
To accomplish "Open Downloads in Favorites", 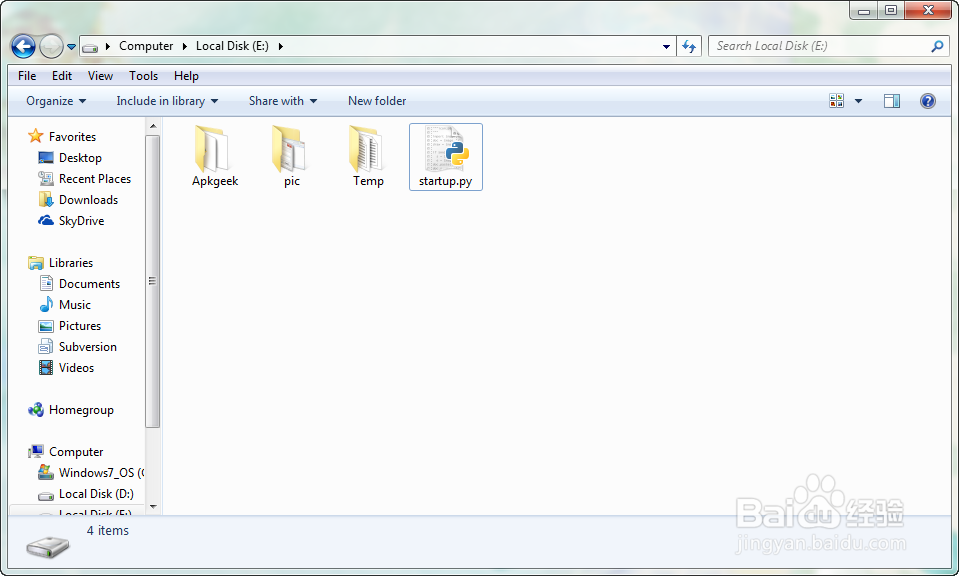I will coord(78,200).
